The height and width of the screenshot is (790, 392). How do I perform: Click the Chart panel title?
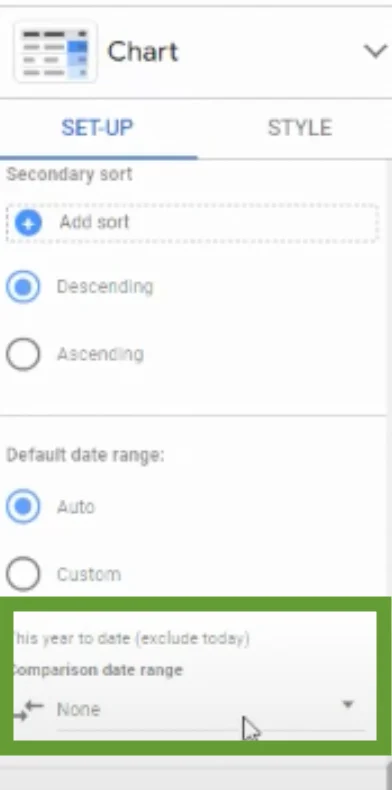[143, 51]
